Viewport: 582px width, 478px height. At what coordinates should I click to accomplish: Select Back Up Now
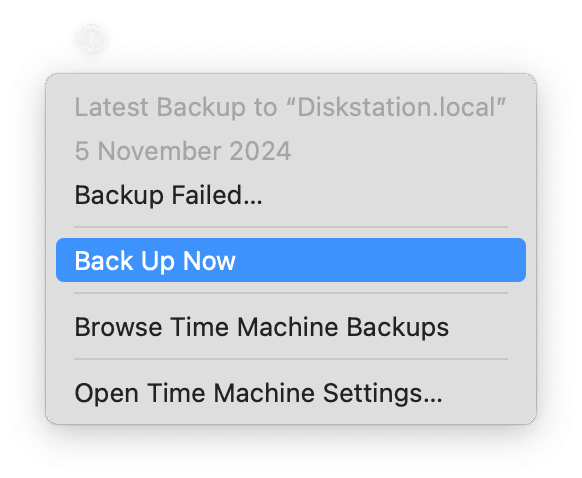291,260
